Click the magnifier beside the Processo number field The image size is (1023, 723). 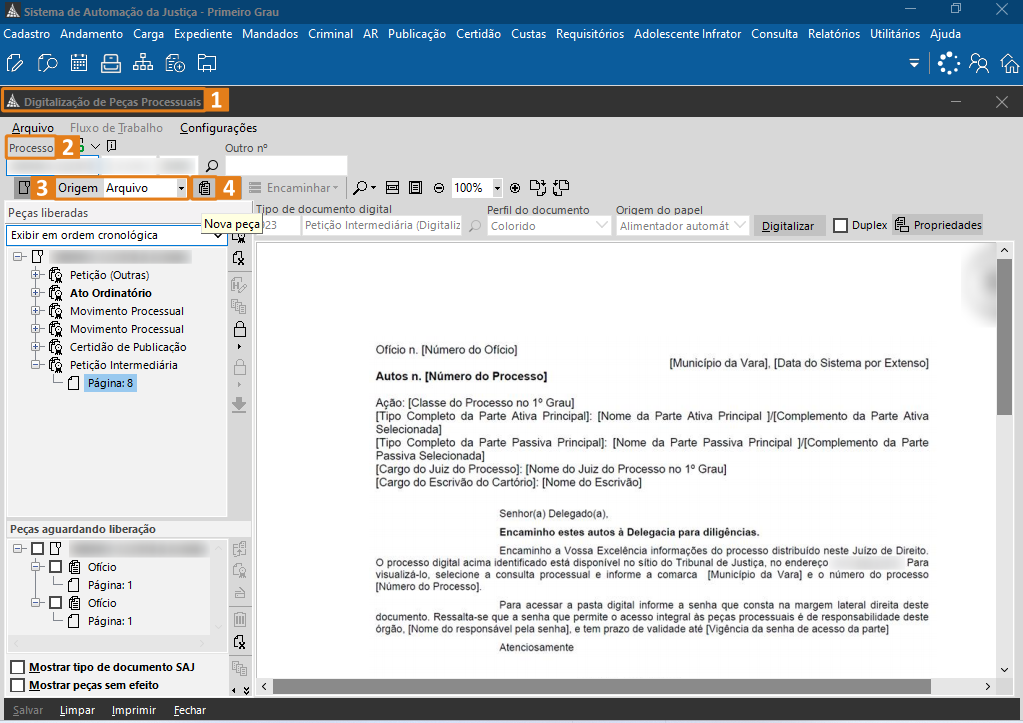pyautogui.click(x=212, y=166)
